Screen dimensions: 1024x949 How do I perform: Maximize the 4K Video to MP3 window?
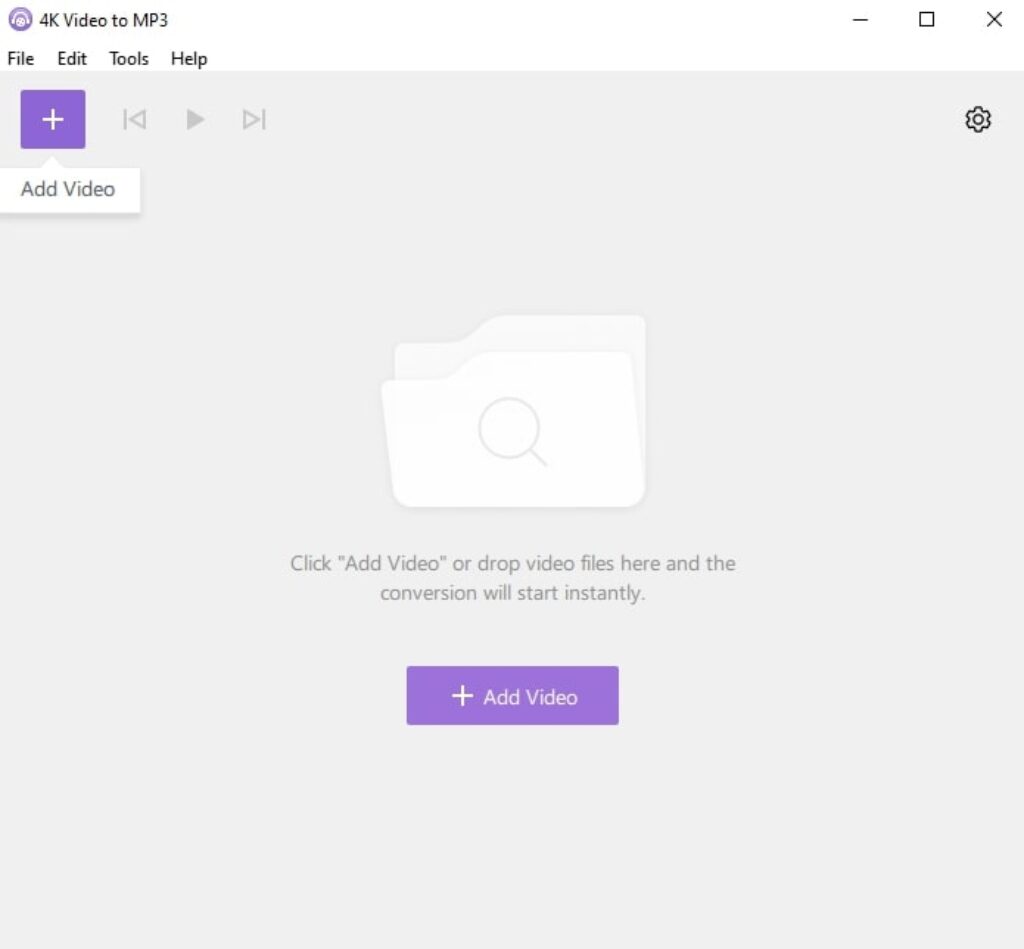[927, 20]
